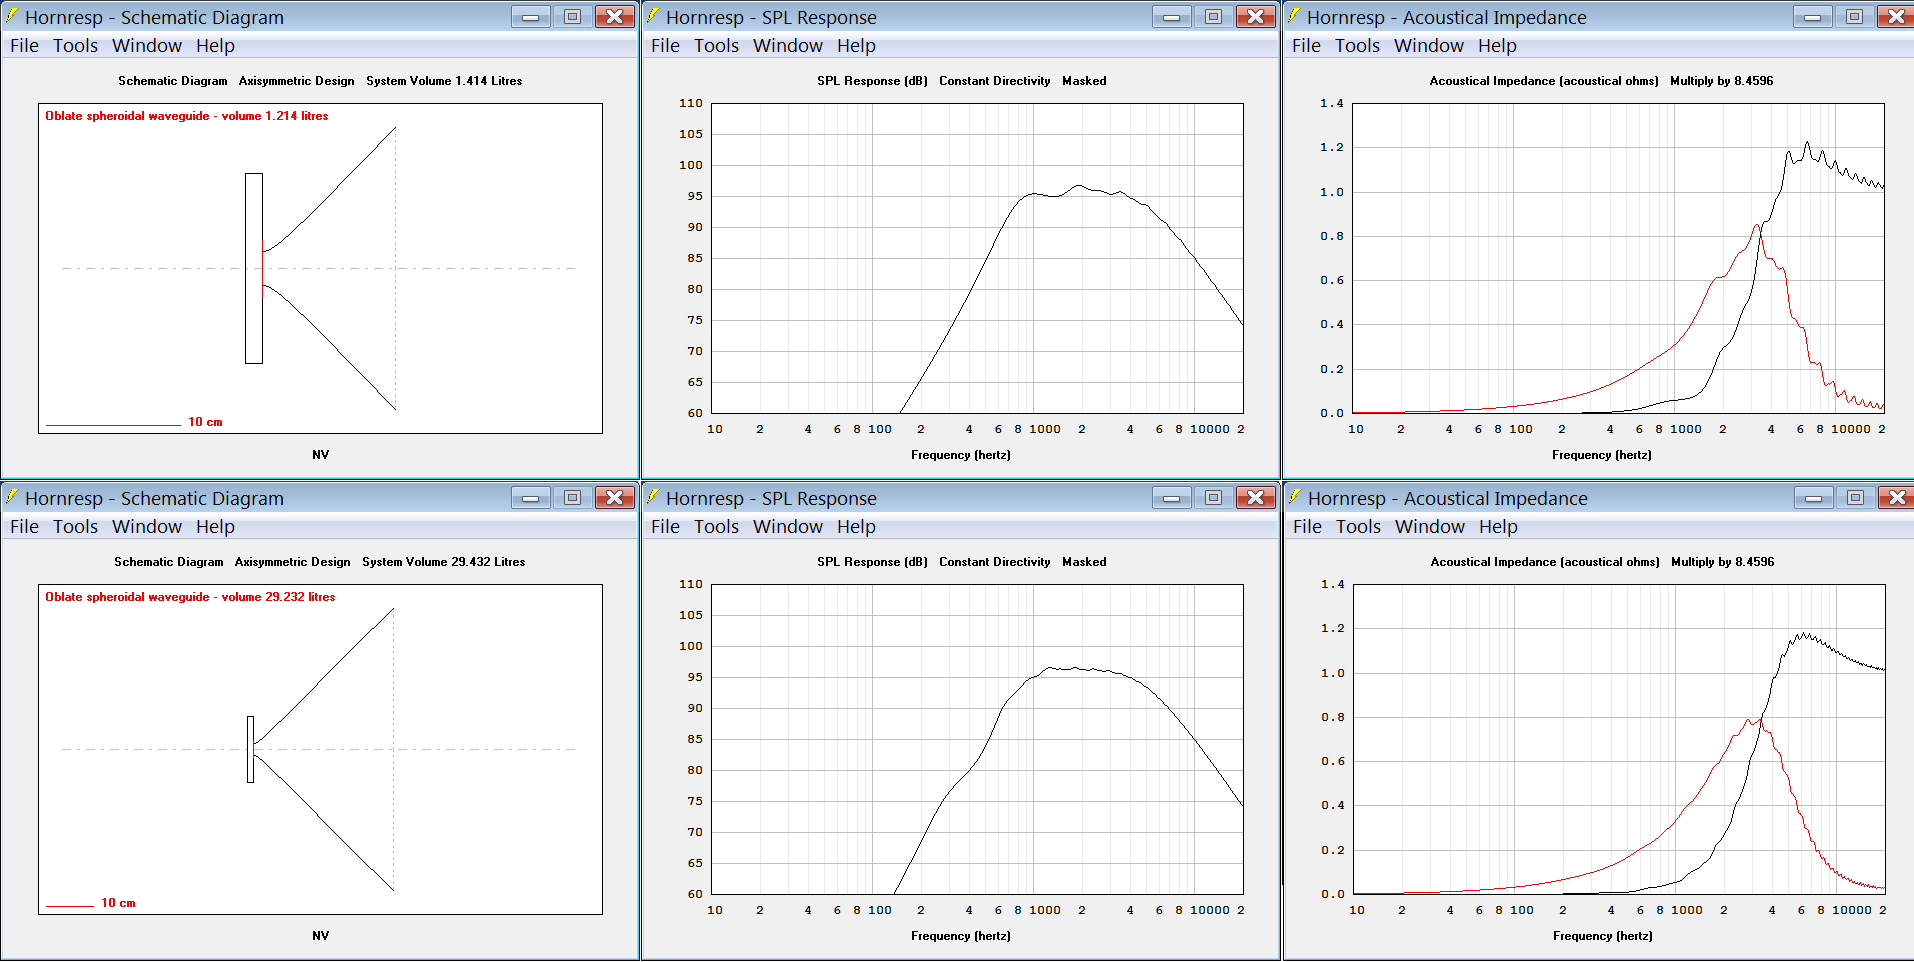Click '10 cm' scale label in upper Schematic Diagram
The image size is (1914, 962).
pyautogui.click(x=205, y=422)
